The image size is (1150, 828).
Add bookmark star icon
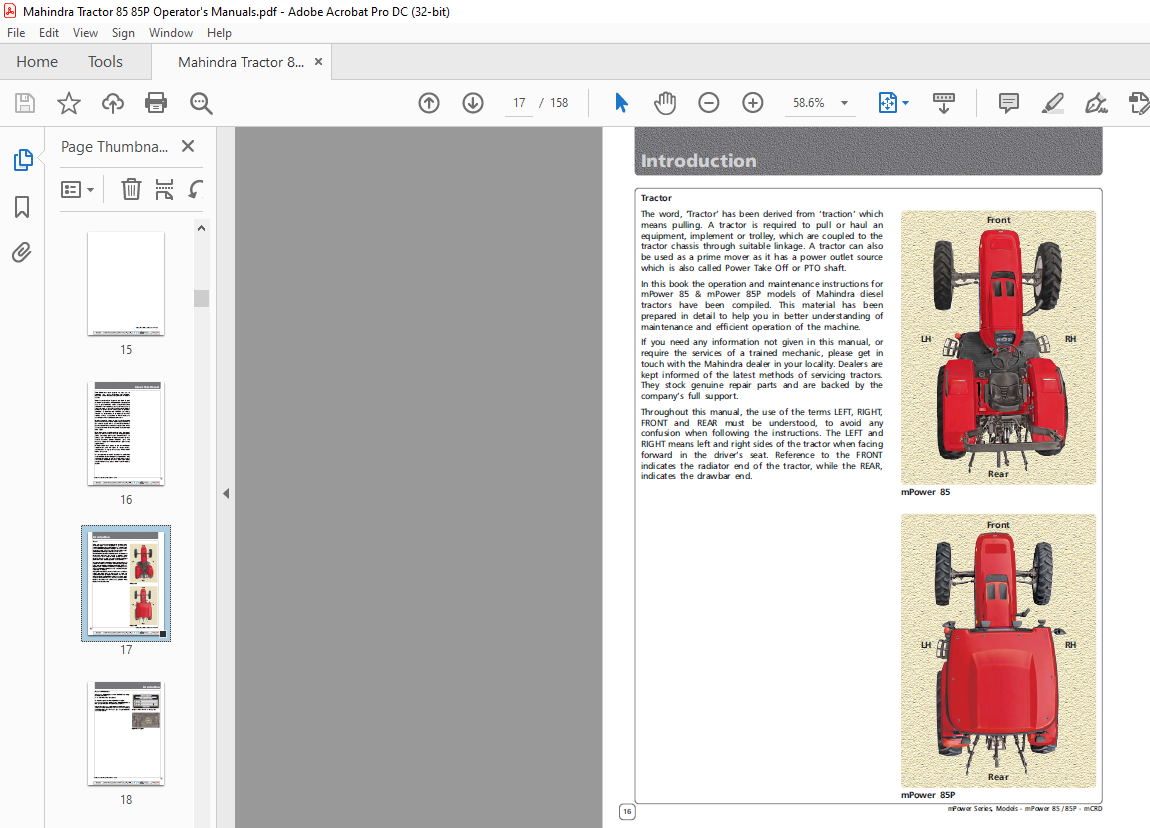[69, 103]
